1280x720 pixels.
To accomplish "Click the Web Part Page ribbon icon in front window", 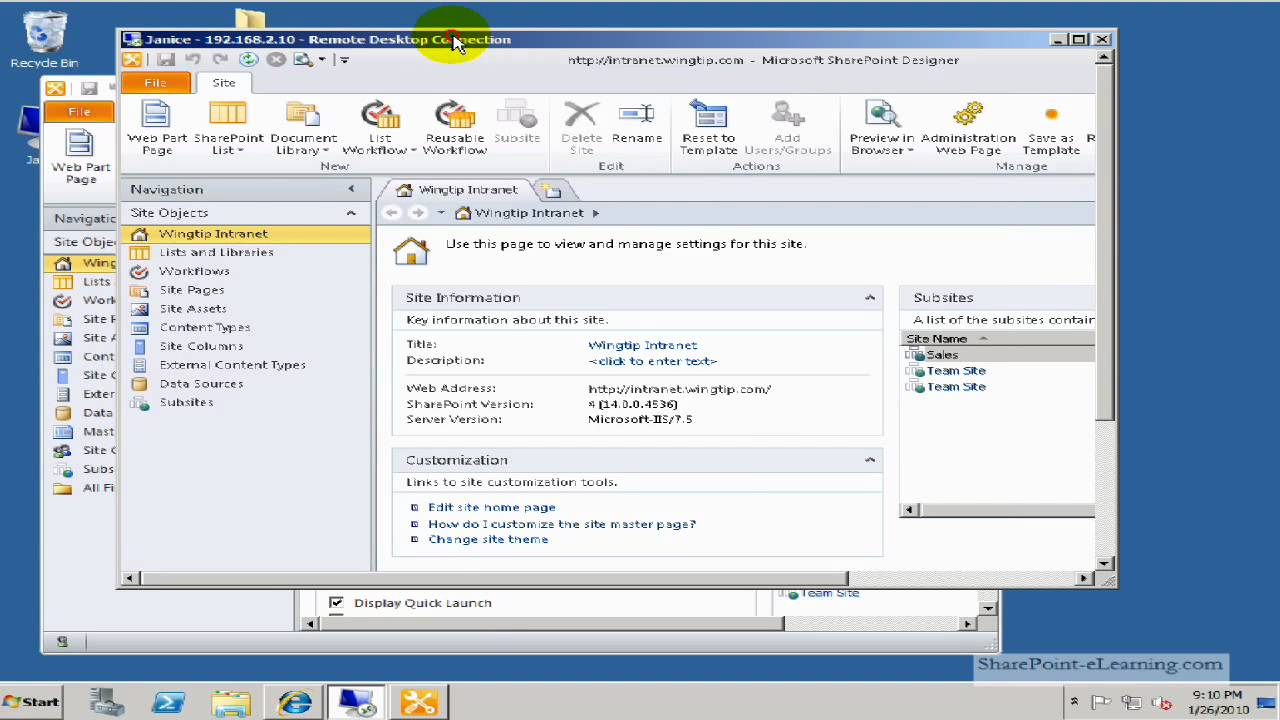I will click(157, 128).
